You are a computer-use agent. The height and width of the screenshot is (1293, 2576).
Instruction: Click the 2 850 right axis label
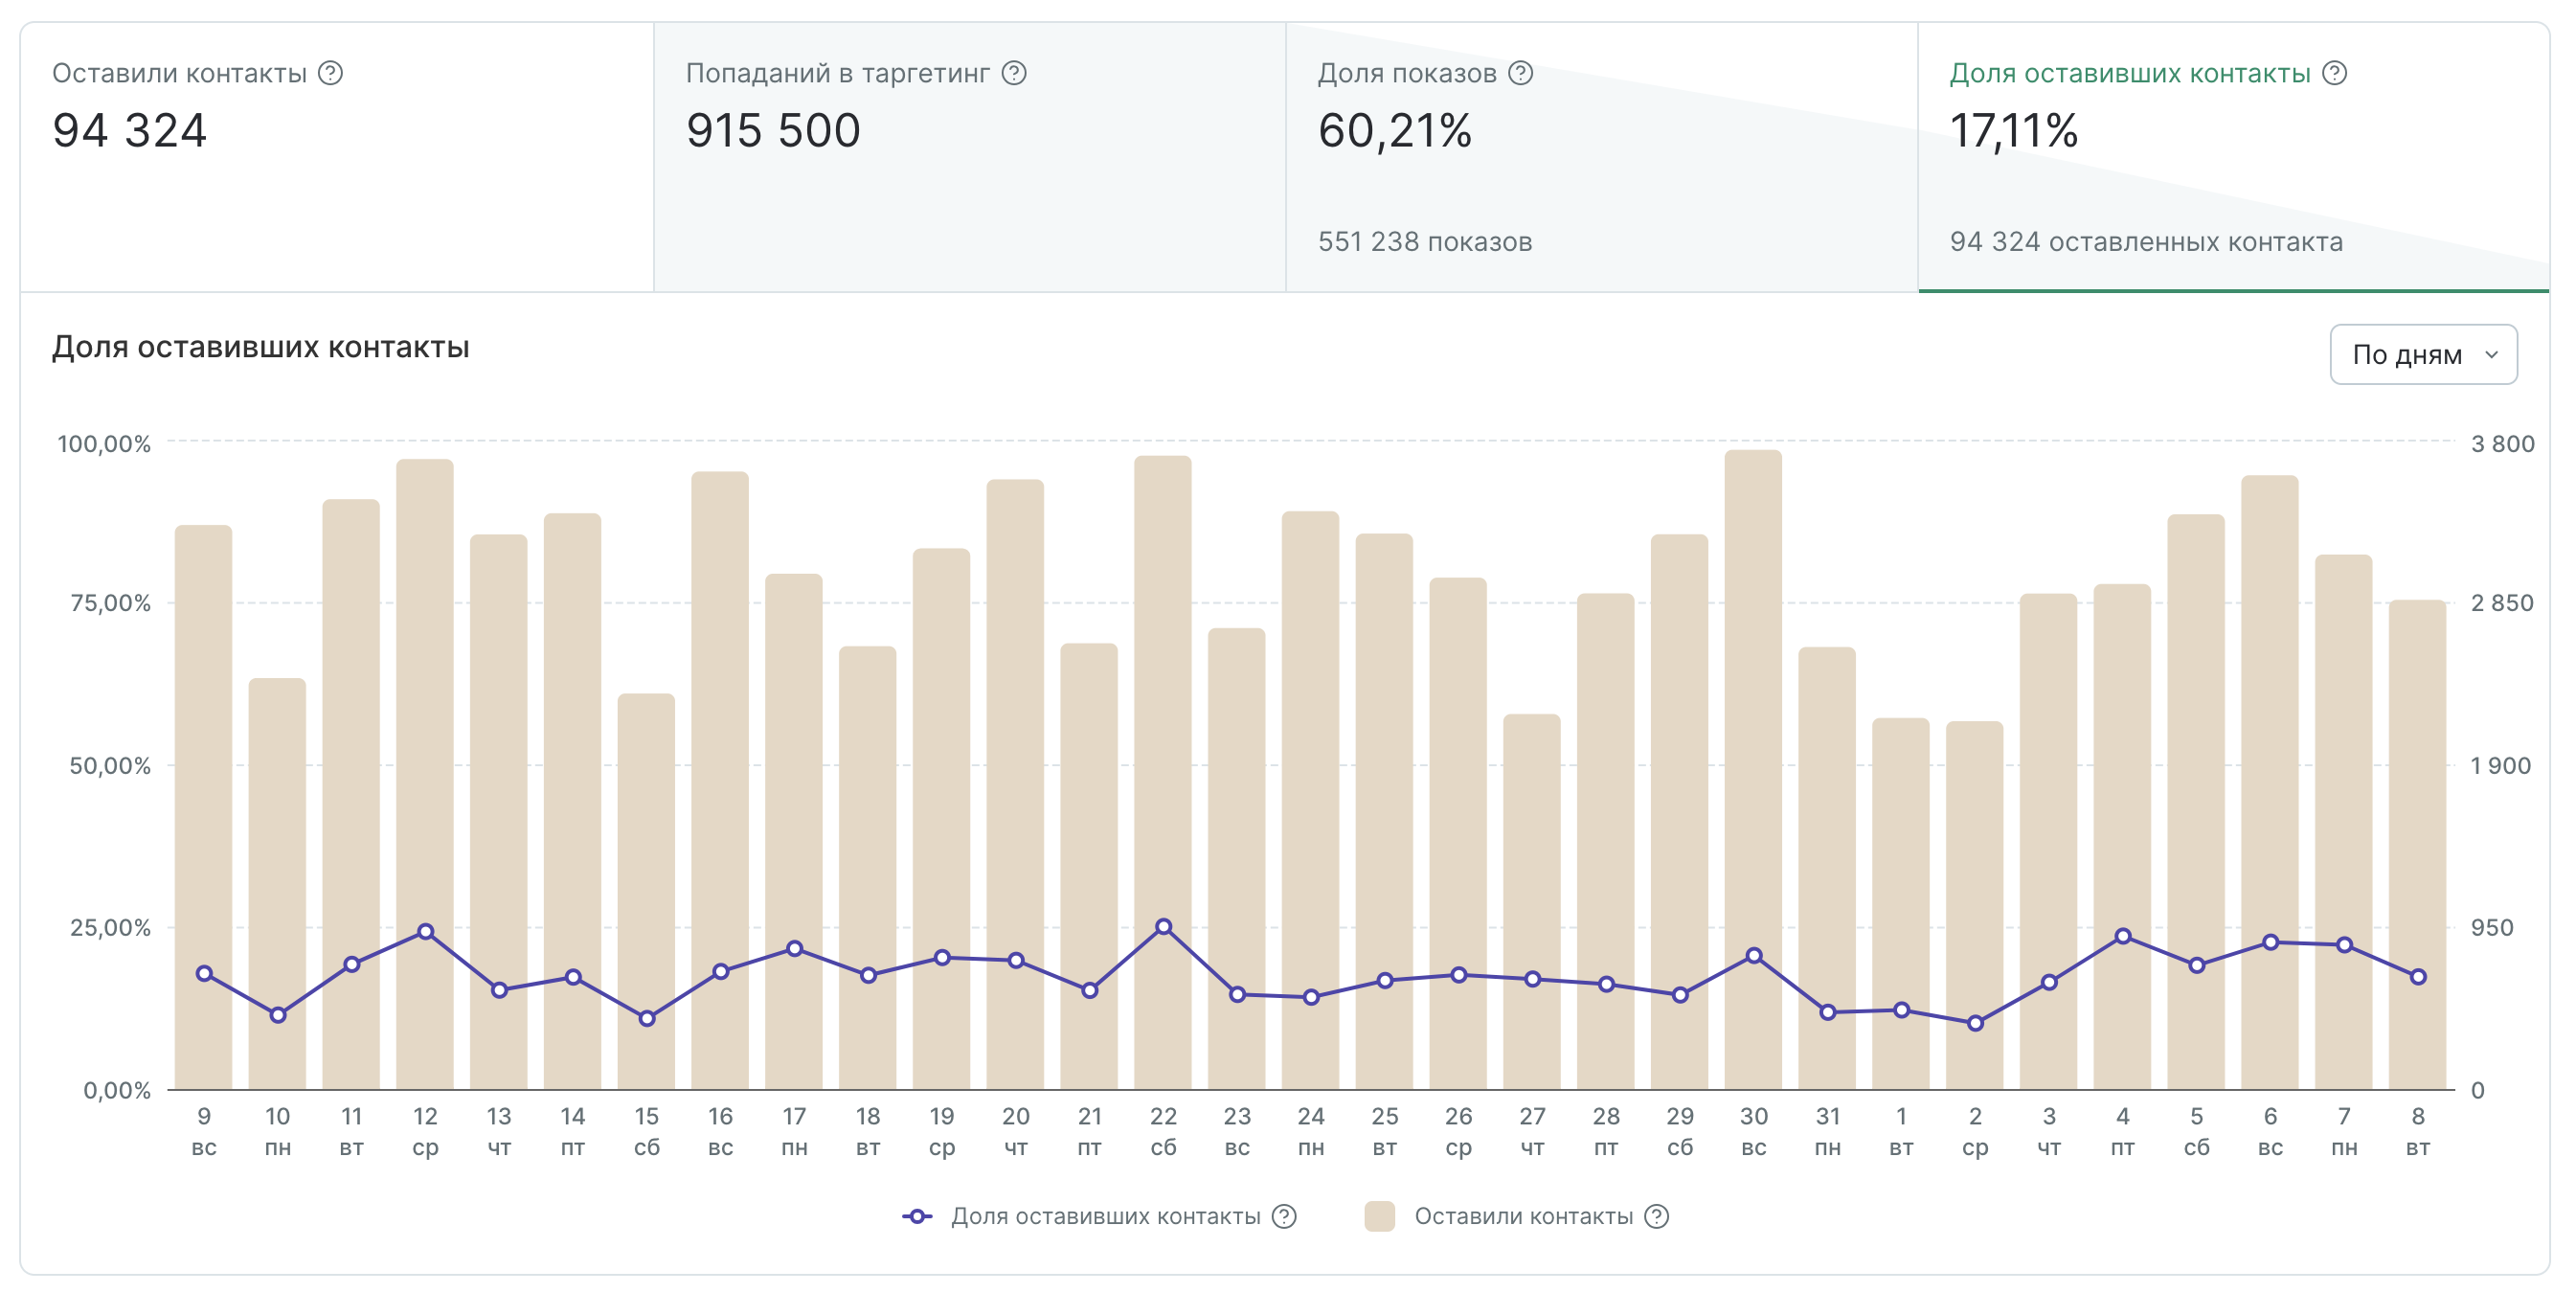click(x=2502, y=602)
